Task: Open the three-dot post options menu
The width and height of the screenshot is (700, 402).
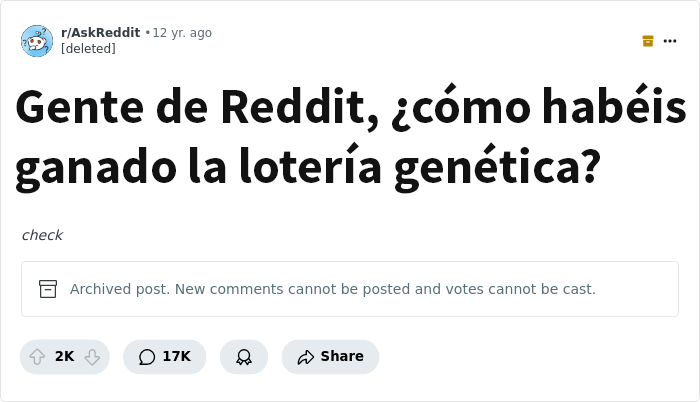Action: coord(670,41)
